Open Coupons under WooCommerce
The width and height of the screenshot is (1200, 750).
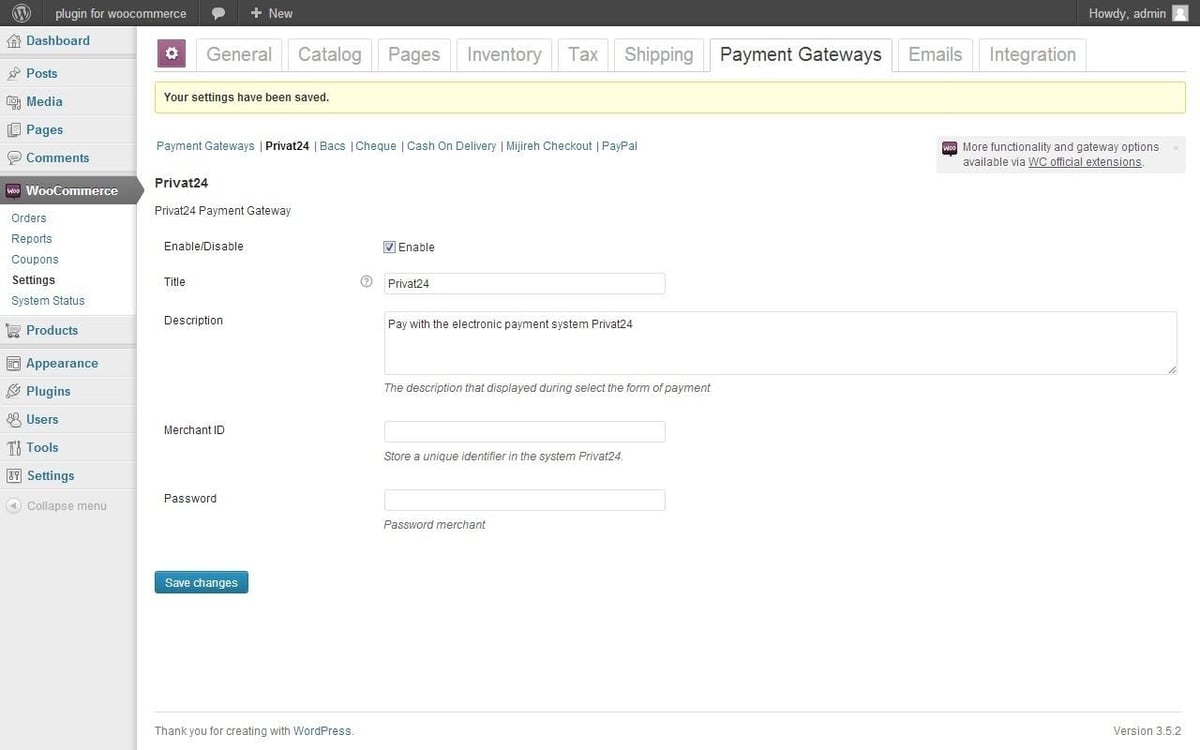click(x=35, y=259)
